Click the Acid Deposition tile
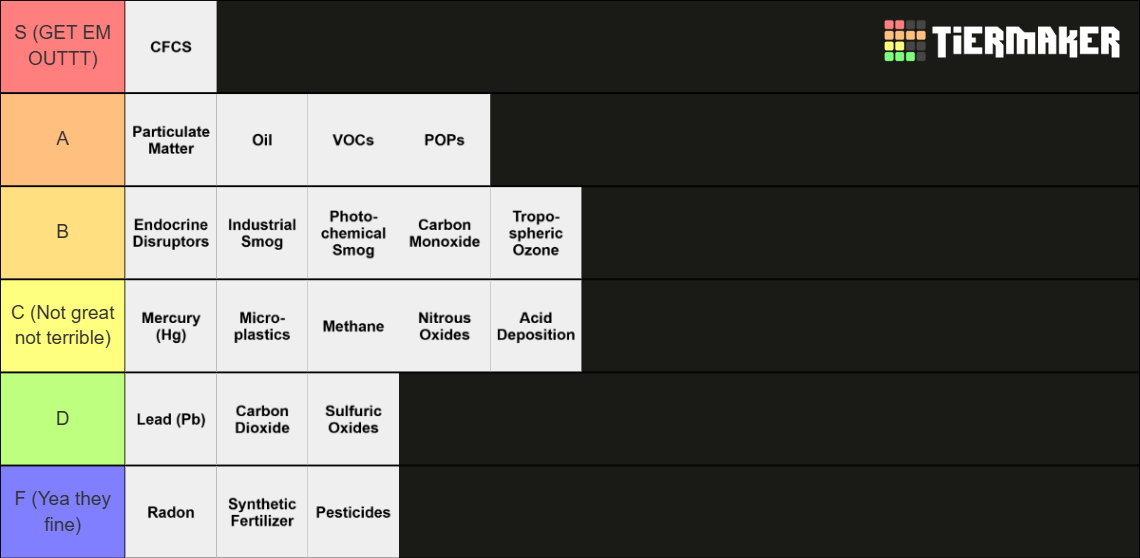Screen dimensions: 1140x558 (536, 326)
